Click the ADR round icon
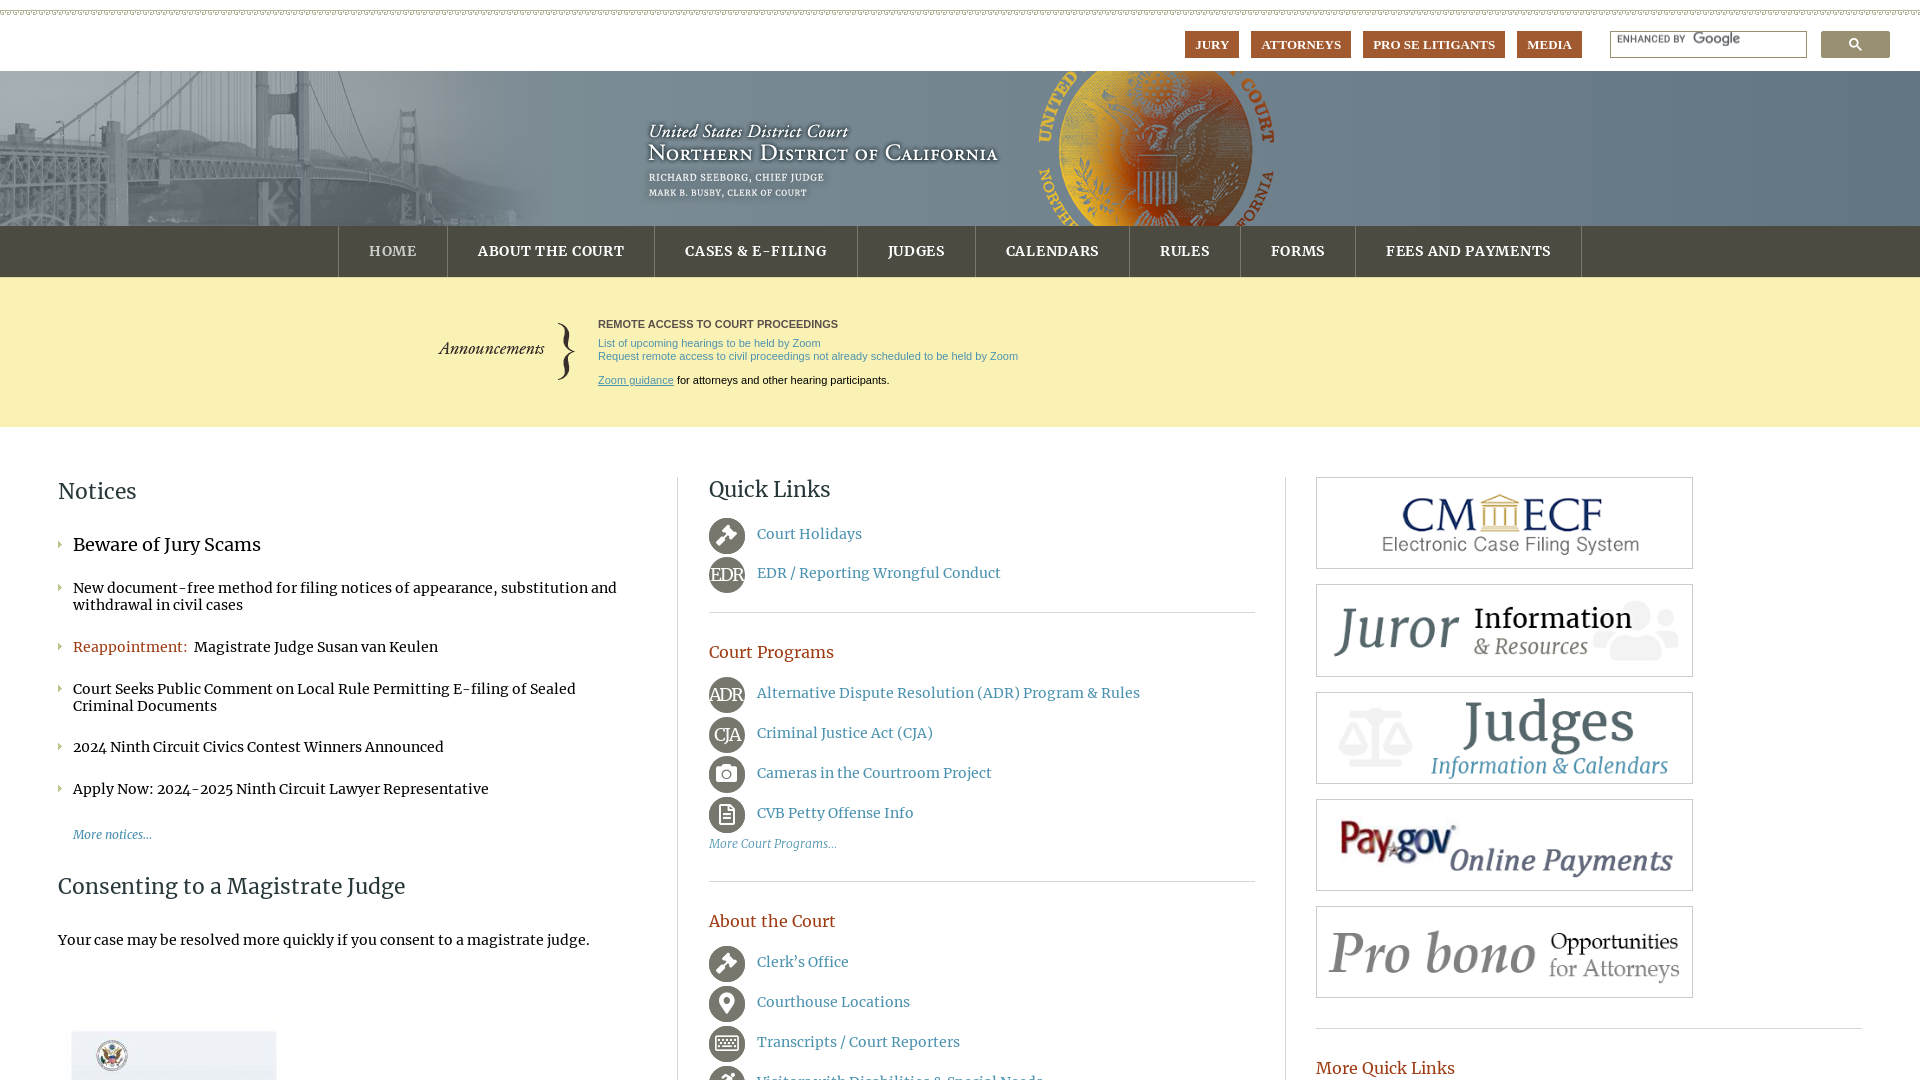 coord(727,695)
